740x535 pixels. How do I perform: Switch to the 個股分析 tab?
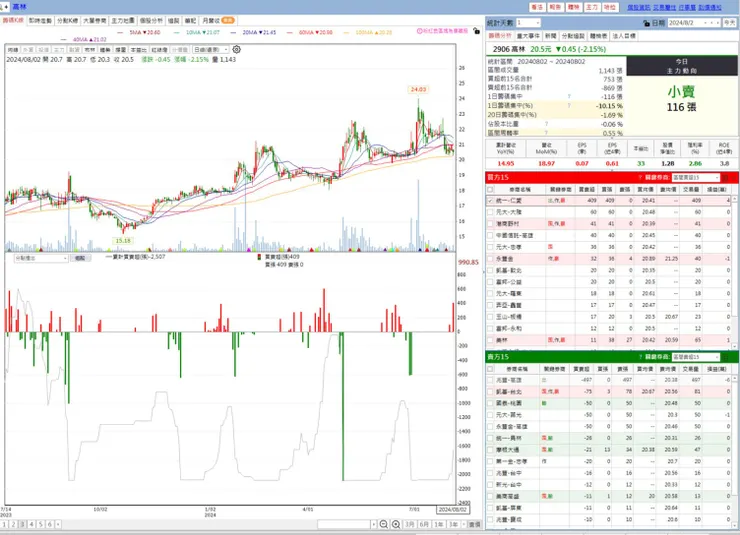click(x=151, y=21)
